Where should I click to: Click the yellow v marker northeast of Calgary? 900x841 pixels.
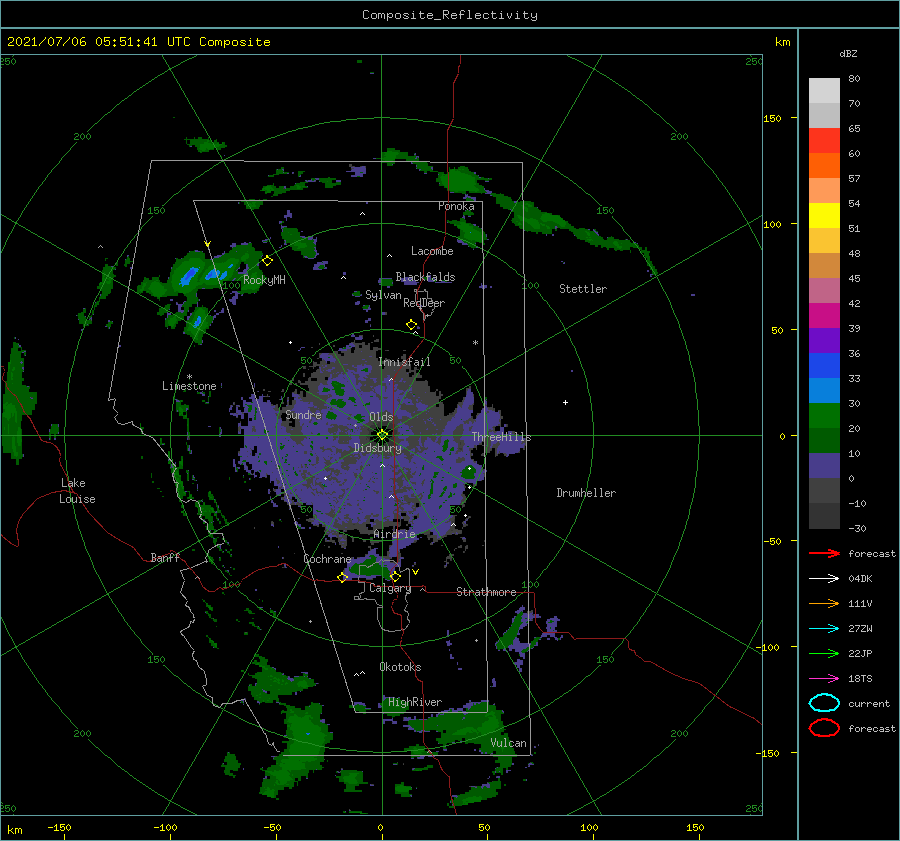[x=416, y=572]
